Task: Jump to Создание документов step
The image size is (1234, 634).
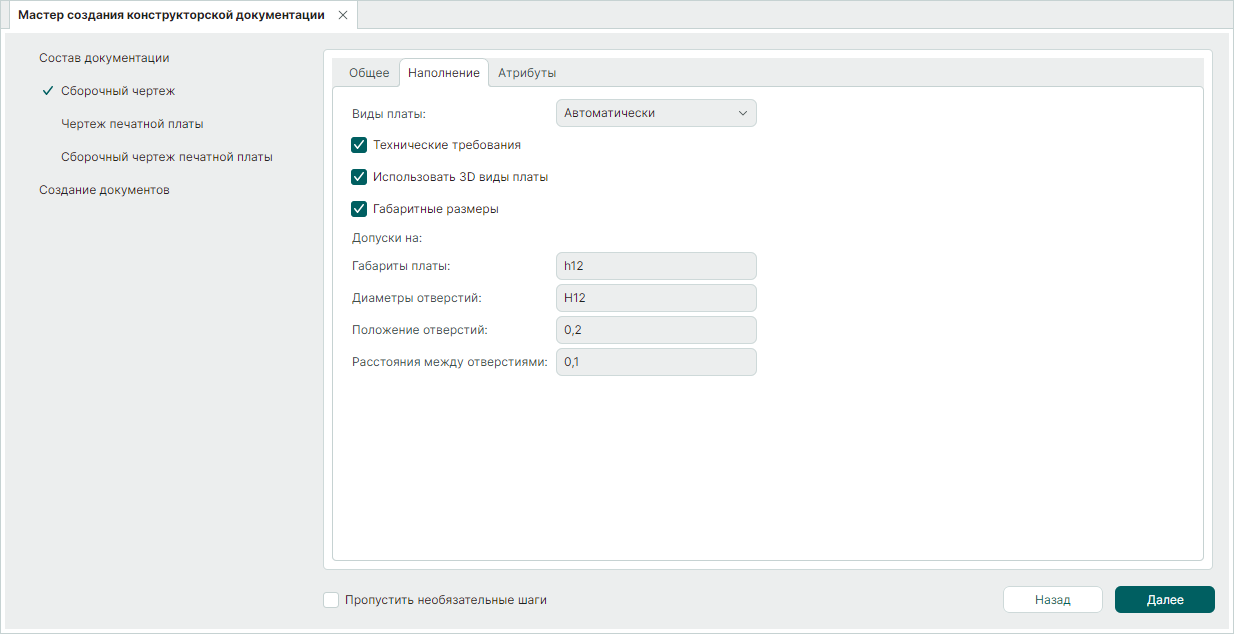Action: [x=104, y=190]
